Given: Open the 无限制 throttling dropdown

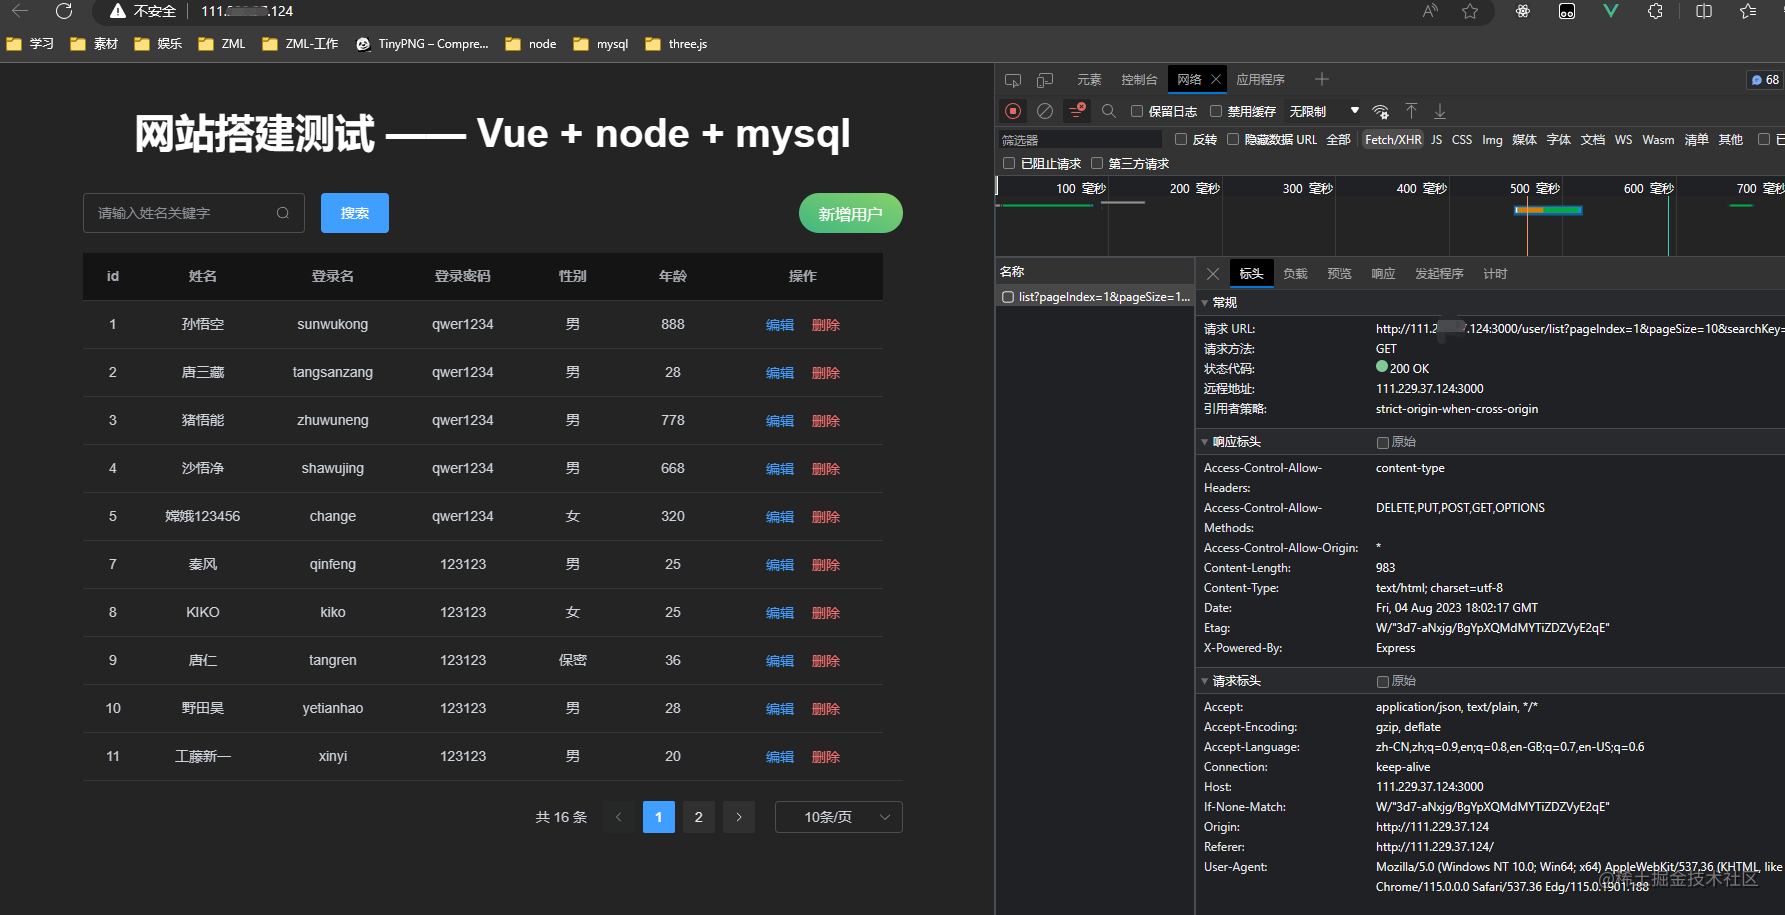Looking at the screenshot, I should 1324,111.
